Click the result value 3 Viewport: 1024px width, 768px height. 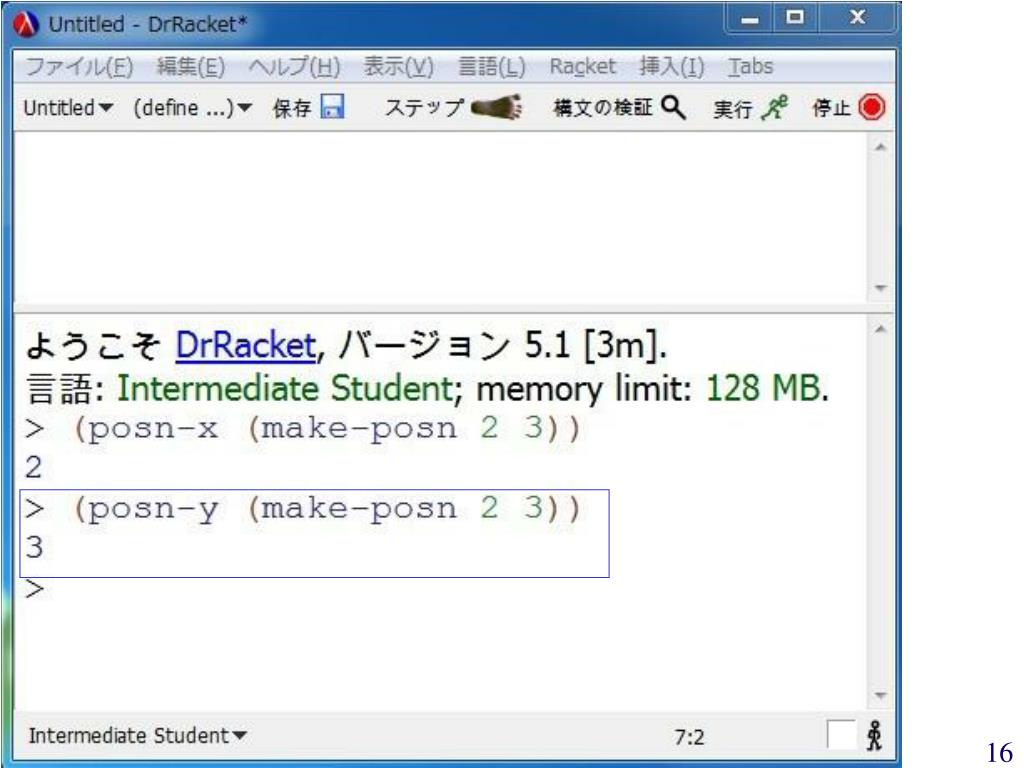[x=34, y=547]
